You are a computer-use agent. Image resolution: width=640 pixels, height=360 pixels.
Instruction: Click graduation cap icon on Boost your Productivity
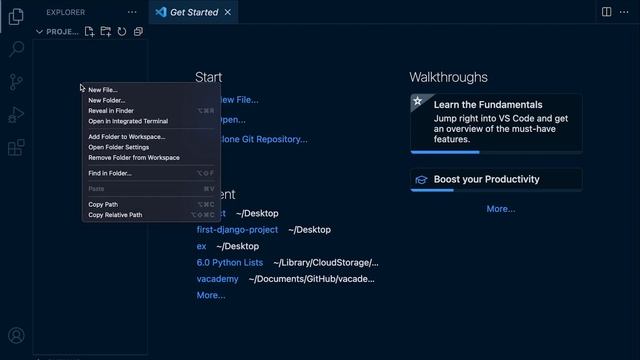(x=421, y=180)
